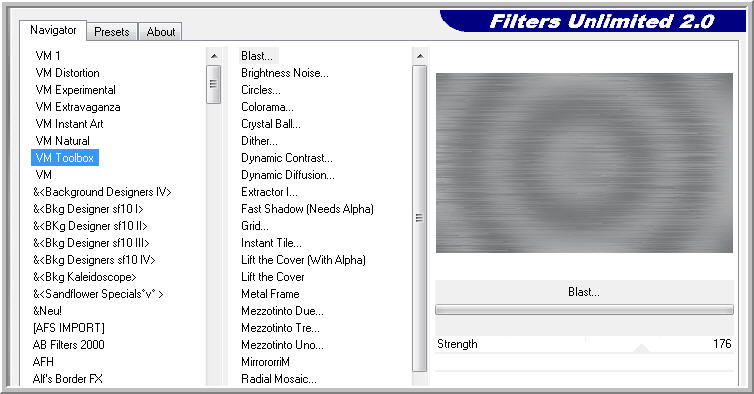The height and width of the screenshot is (394, 754).
Task: Click the category list scrollbar thumb
Action: coord(214,84)
